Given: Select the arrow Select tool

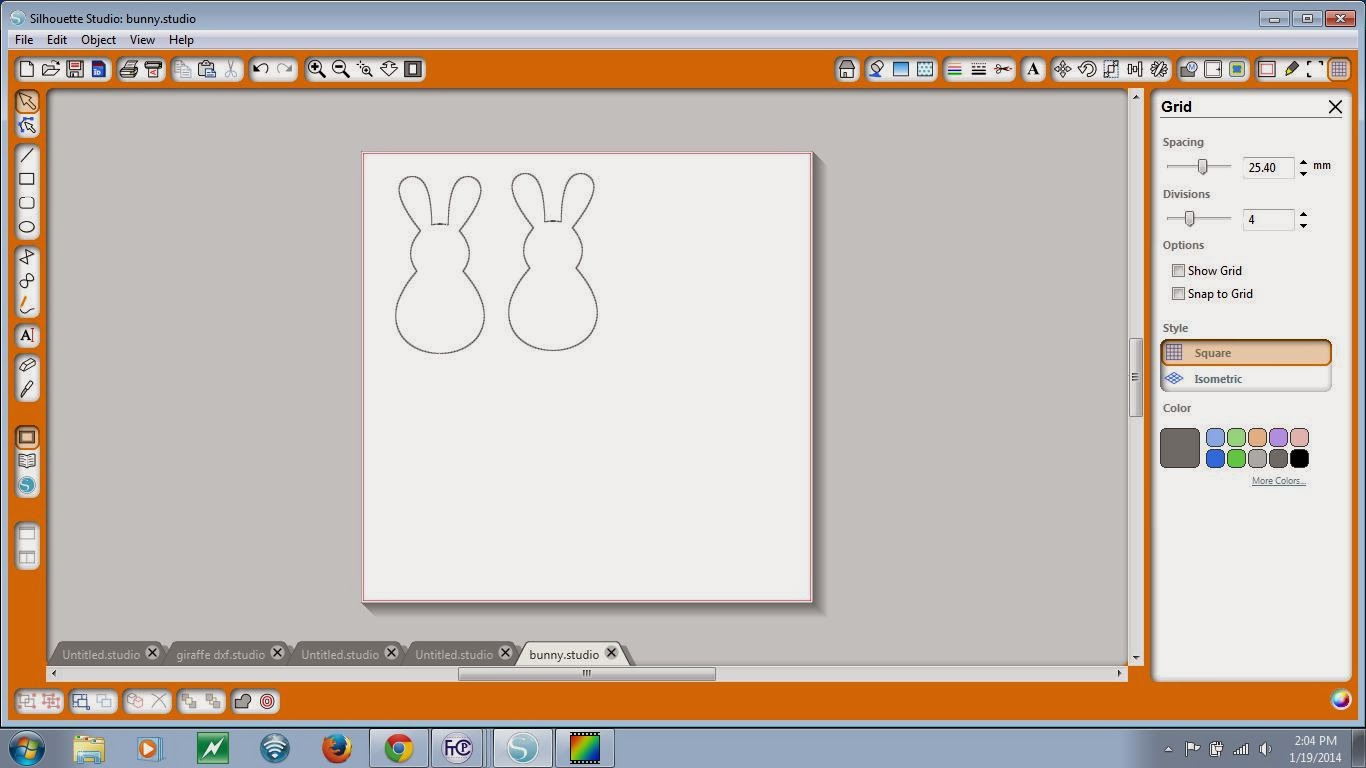Looking at the screenshot, I should point(27,102).
